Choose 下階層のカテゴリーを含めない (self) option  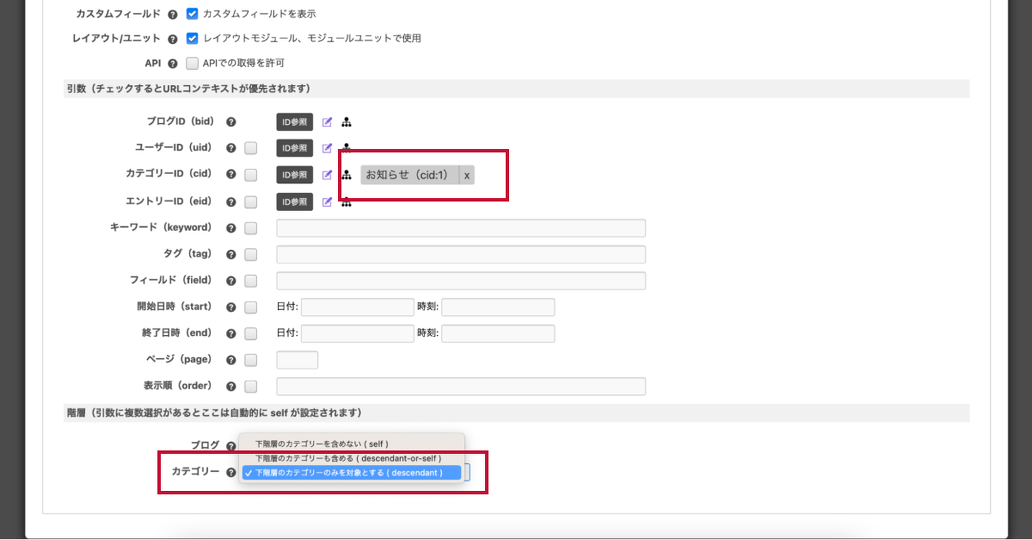[x=321, y=444]
